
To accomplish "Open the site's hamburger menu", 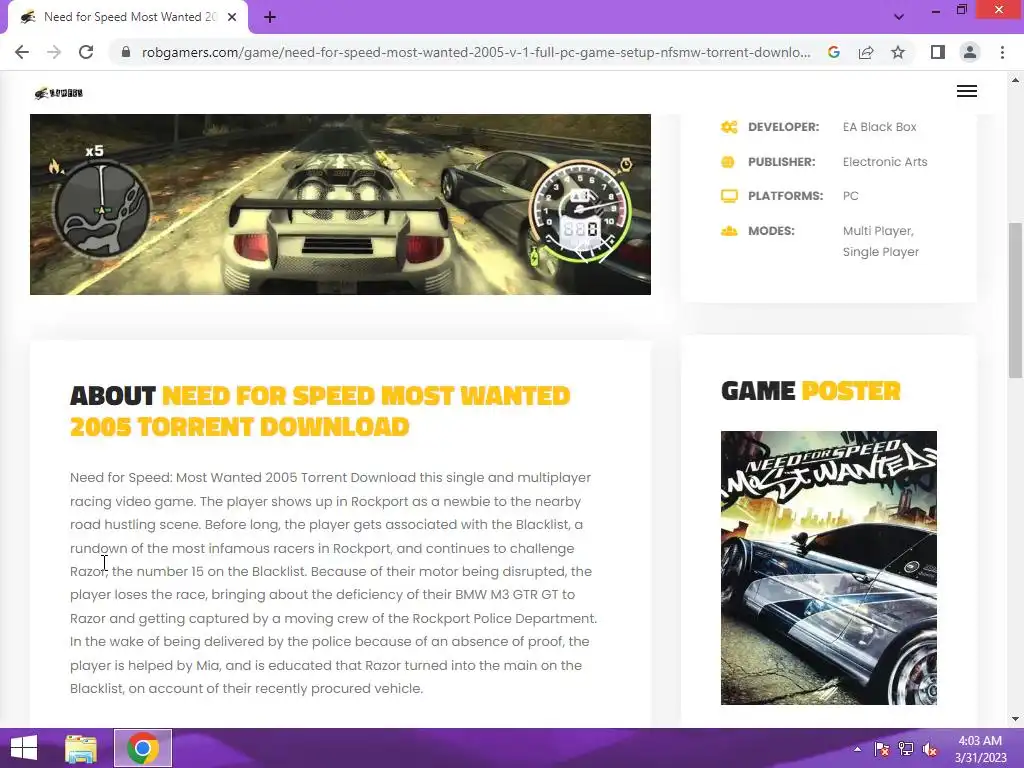I will (967, 91).
